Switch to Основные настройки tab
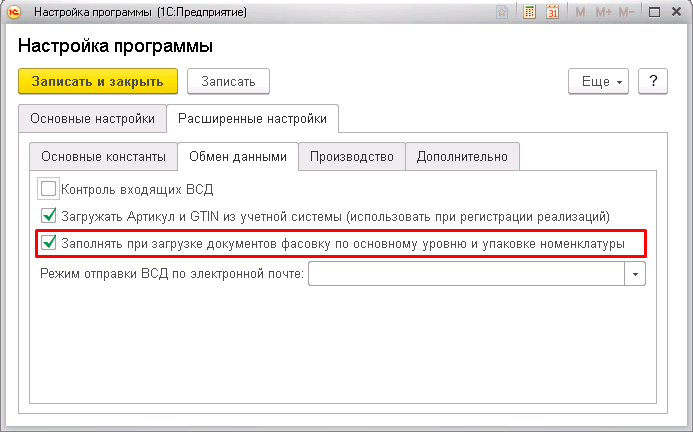 (92, 119)
